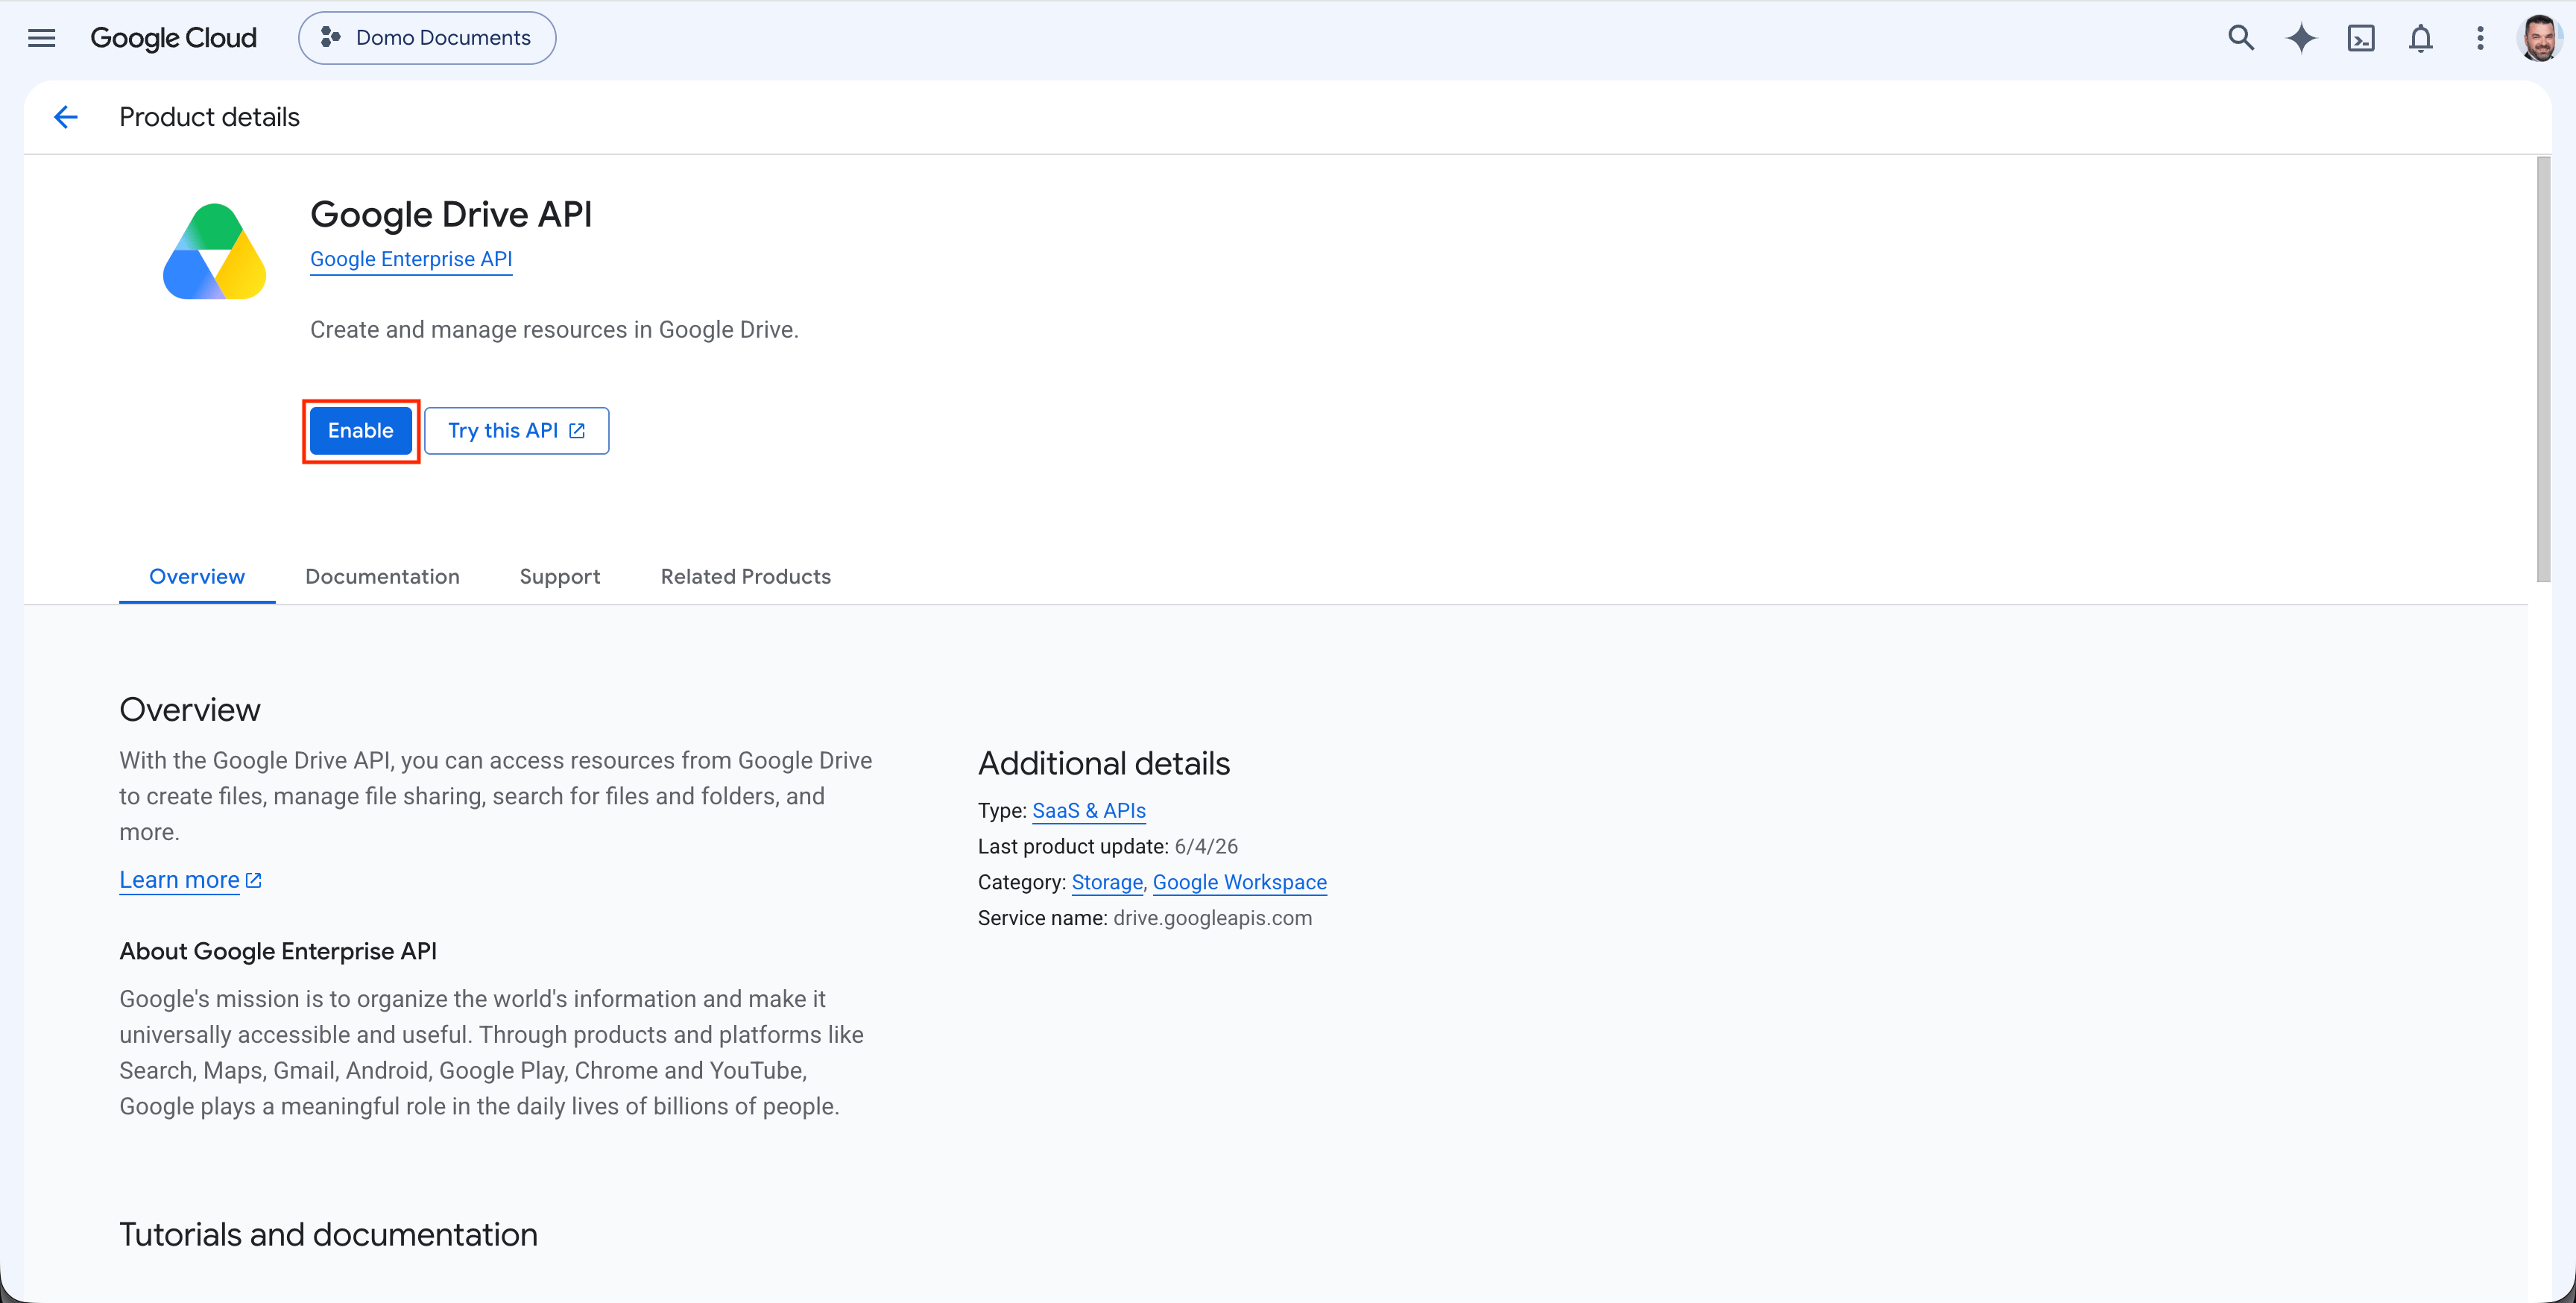Open the main navigation hamburger menu
Viewport: 2576px width, 1303px height.
(41, 38)
